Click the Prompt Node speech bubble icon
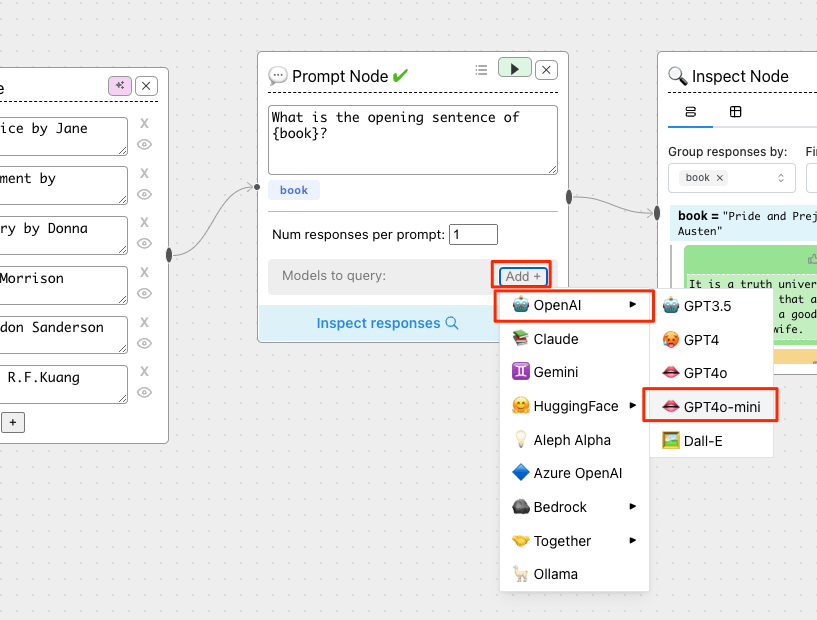Viewport: 817px width, 620px height. [278, 76]
